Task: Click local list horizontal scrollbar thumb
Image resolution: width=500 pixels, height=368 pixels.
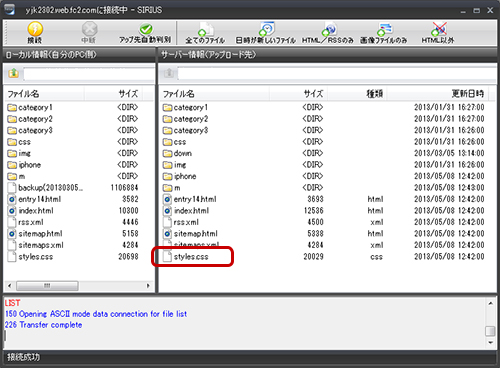Action: tap(47, 286)
